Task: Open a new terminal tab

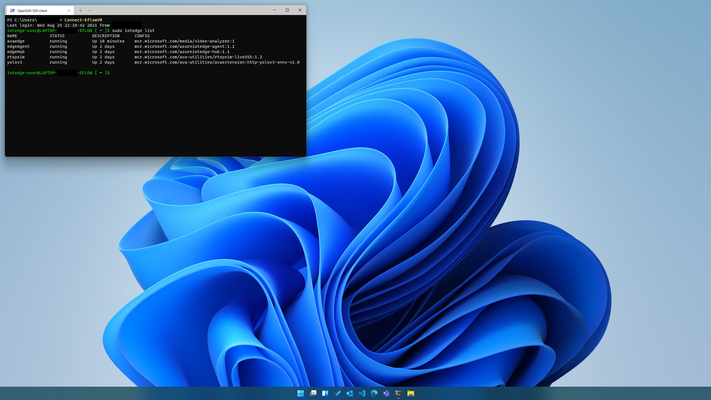Action: (80, 10)
